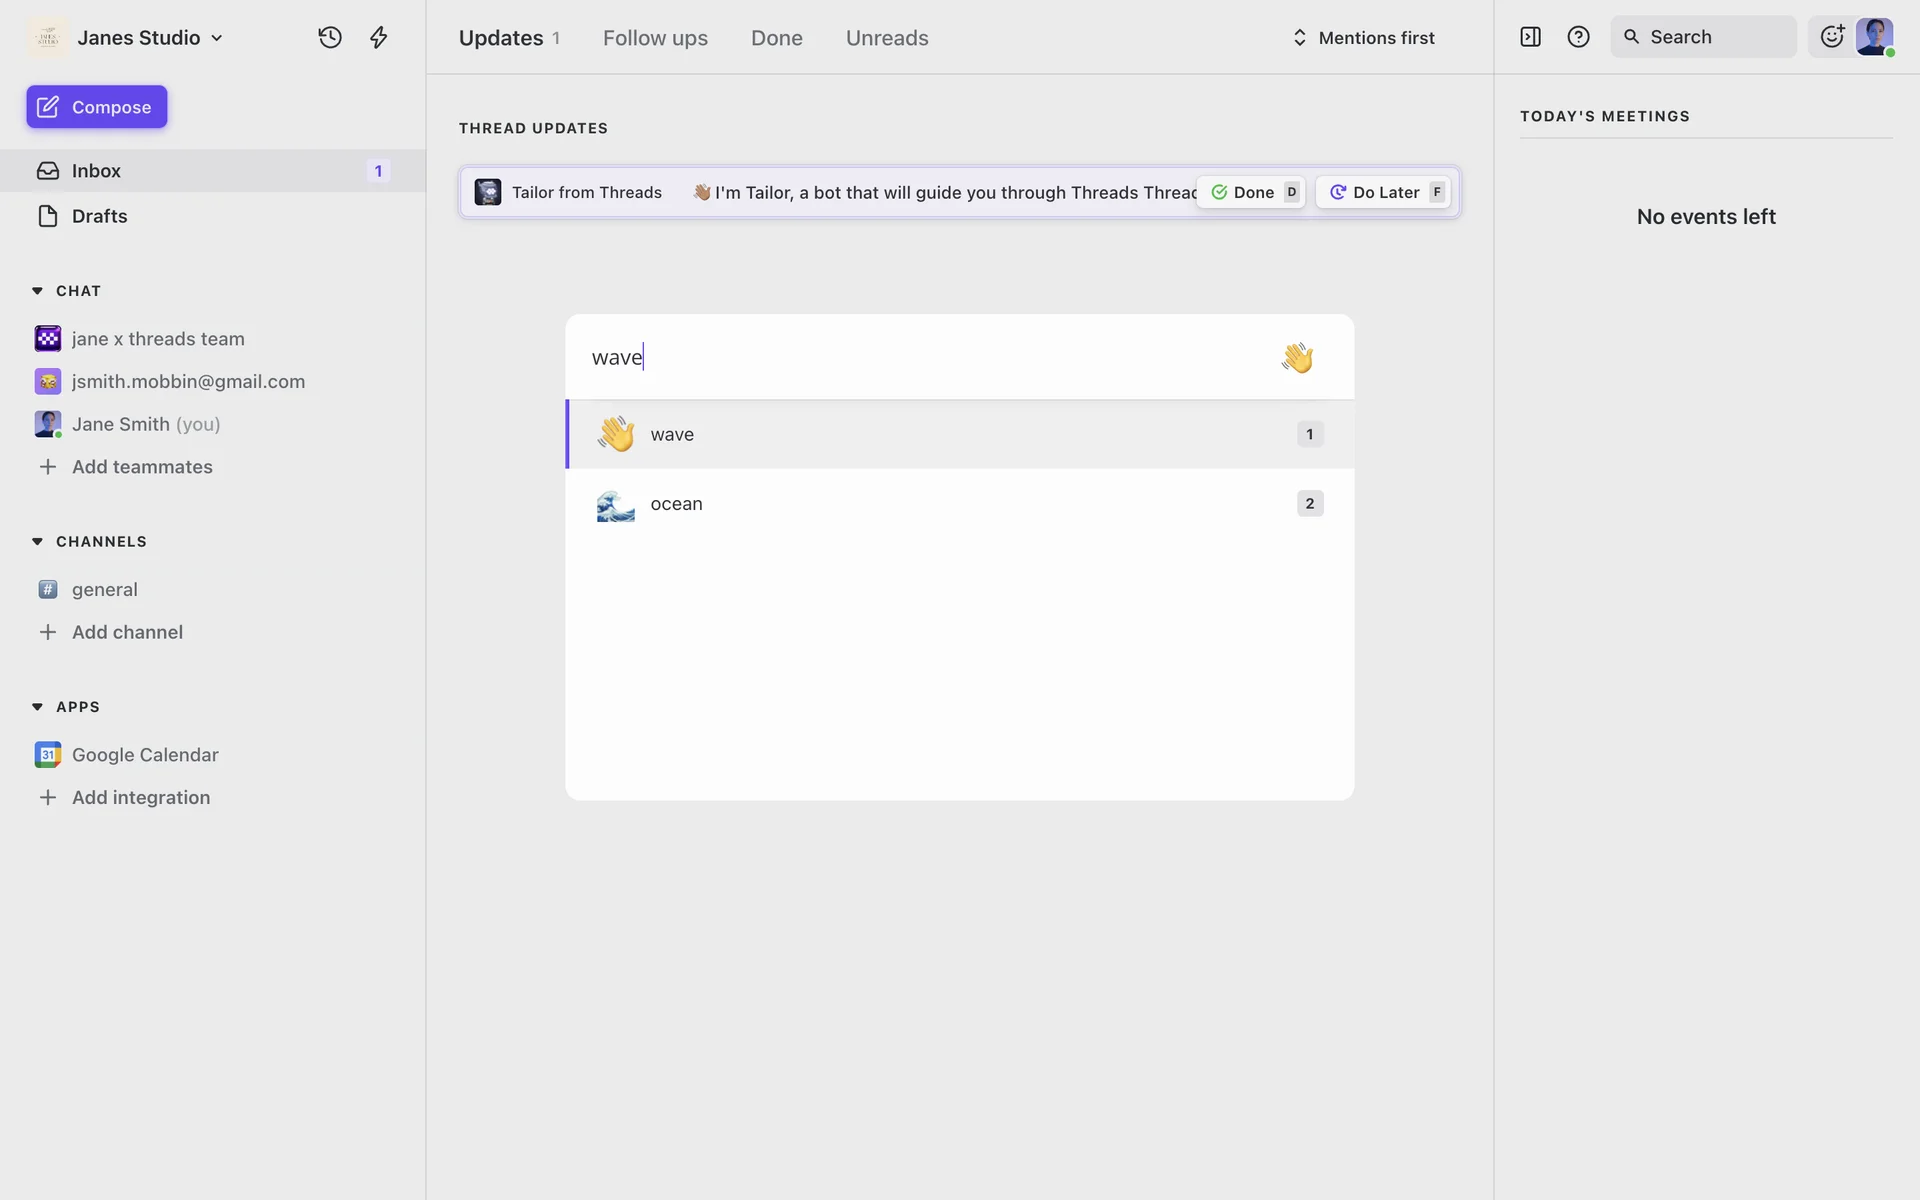The image size is (1920, 1200).
Task: Open the history clock icon
Action: click(330, 38)
